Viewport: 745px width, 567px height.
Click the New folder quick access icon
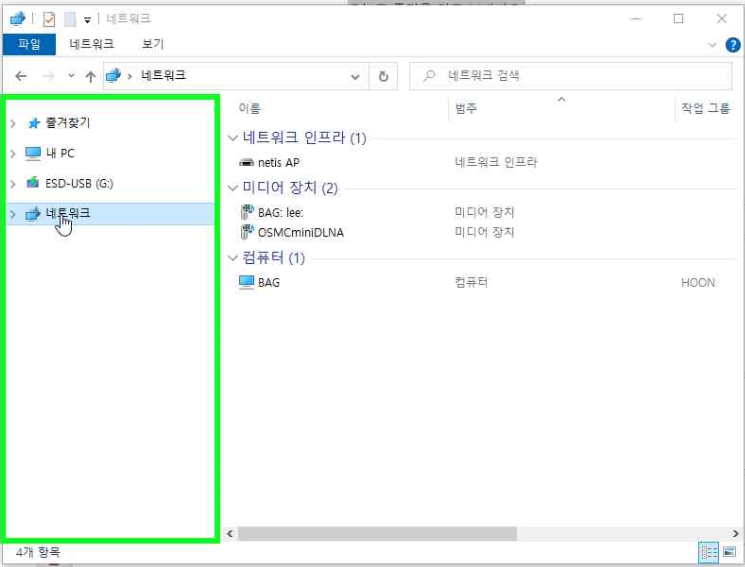(70, 19)
